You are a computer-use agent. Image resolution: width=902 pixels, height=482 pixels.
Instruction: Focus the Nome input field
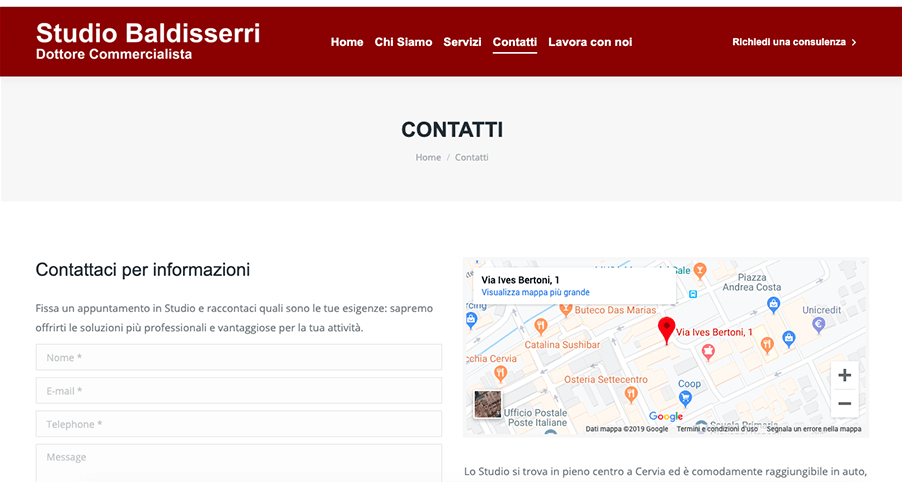pos(239,357)
